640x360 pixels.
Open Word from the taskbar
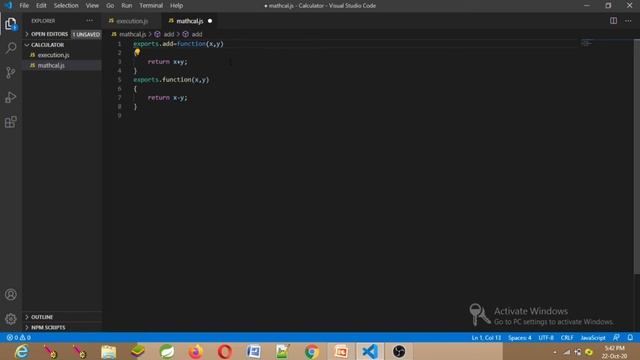point(254,351)
